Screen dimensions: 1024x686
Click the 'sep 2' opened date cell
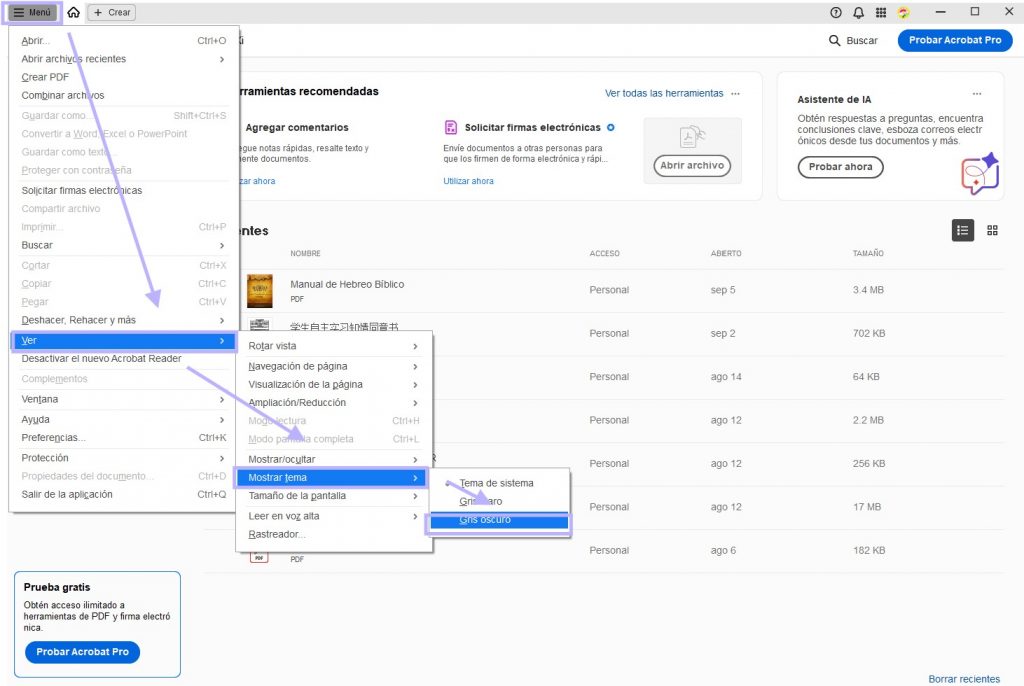click(722, 333)
